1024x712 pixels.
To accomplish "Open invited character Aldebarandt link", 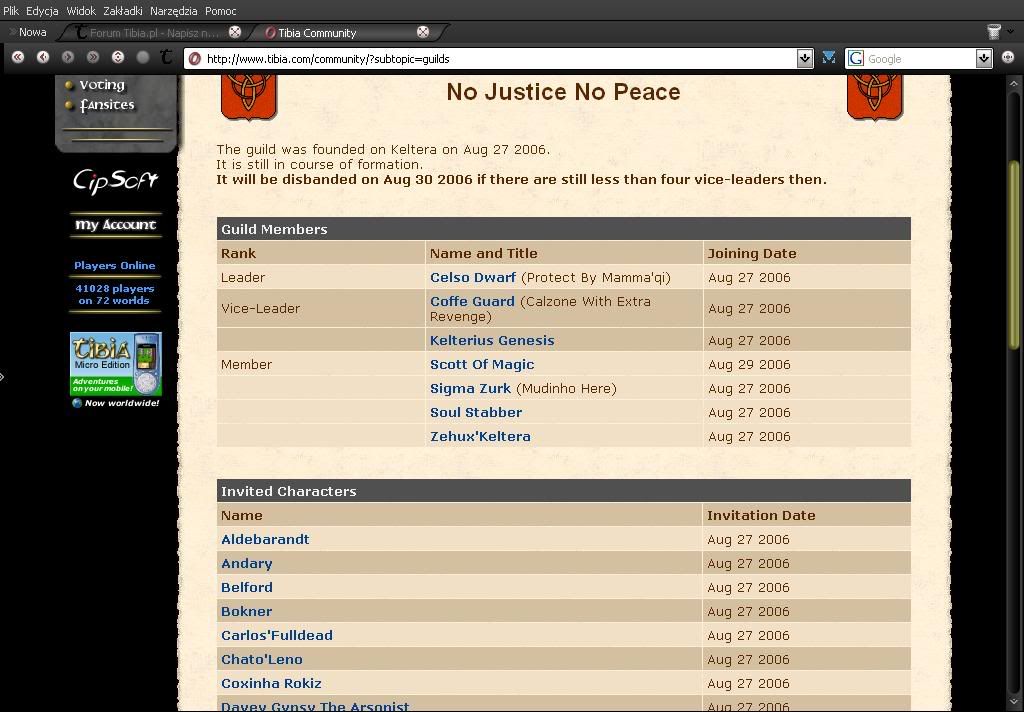I will tap(265, 540).
